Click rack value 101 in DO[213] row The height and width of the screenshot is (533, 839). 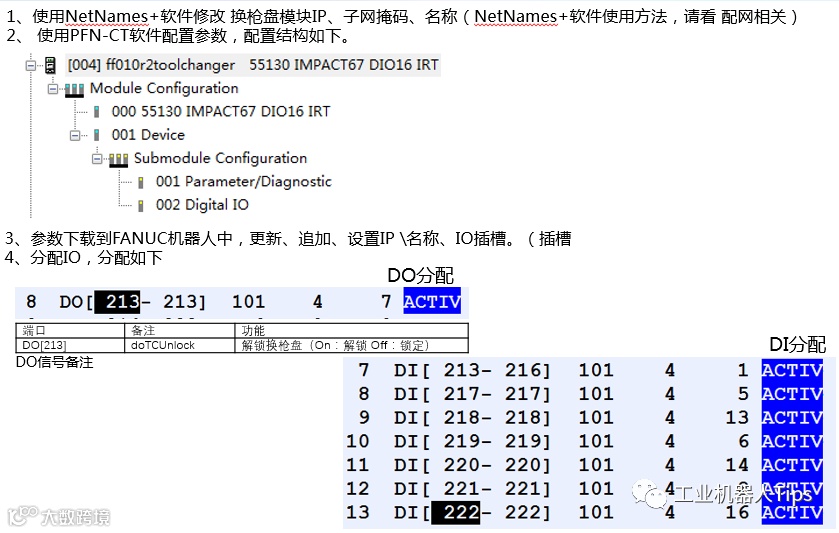[248, 302]
